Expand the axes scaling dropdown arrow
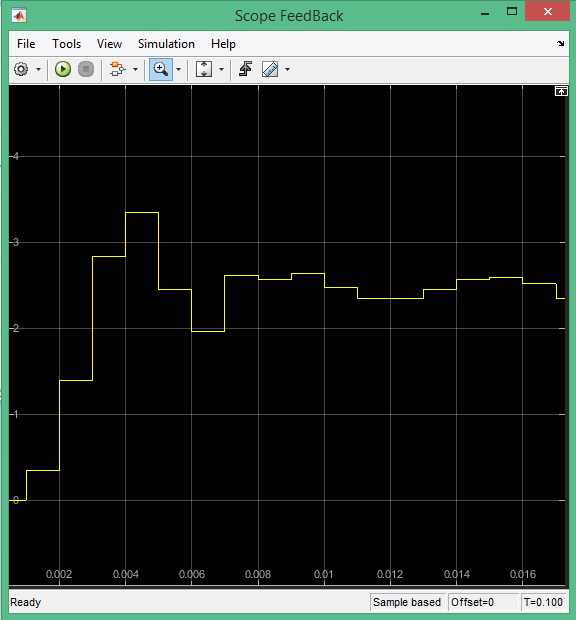The image size is (576, 620). coord(221,70)
